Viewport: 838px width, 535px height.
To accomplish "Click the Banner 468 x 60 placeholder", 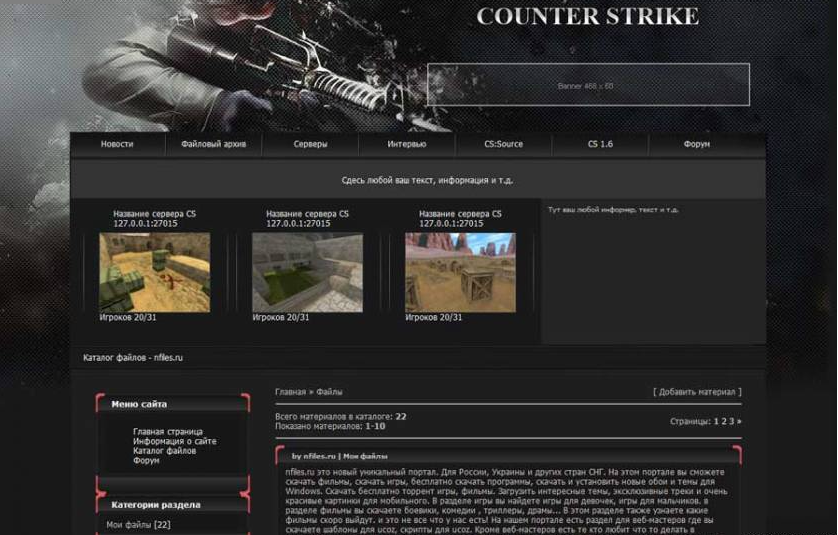I will click(x=587, y=86).
